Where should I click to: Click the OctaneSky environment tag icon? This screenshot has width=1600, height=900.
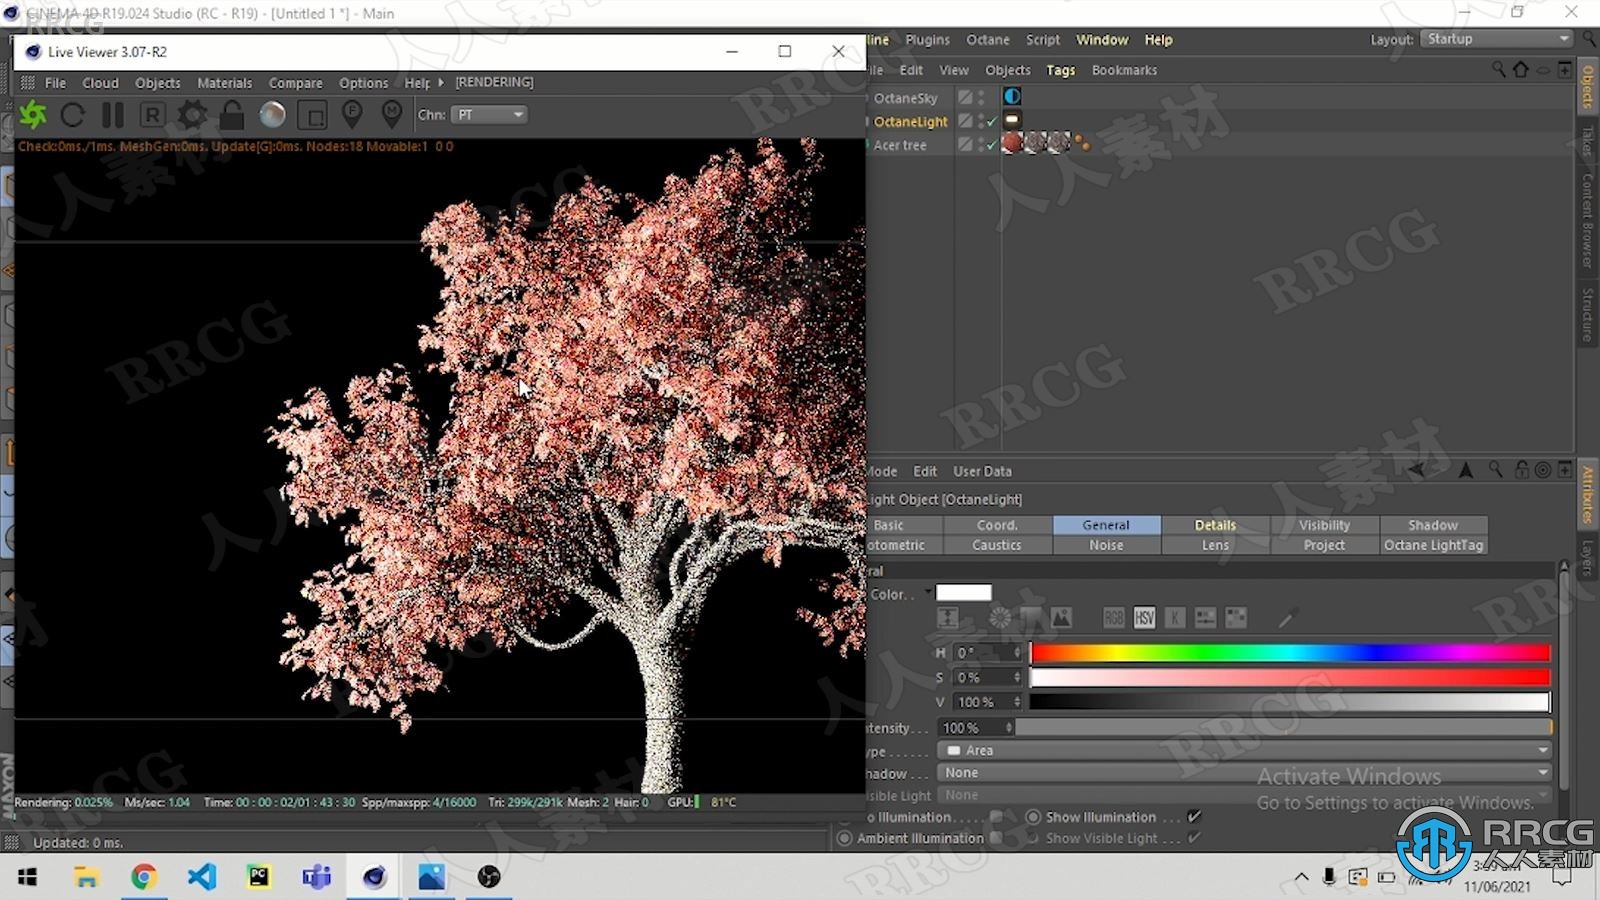(1012, 97)
